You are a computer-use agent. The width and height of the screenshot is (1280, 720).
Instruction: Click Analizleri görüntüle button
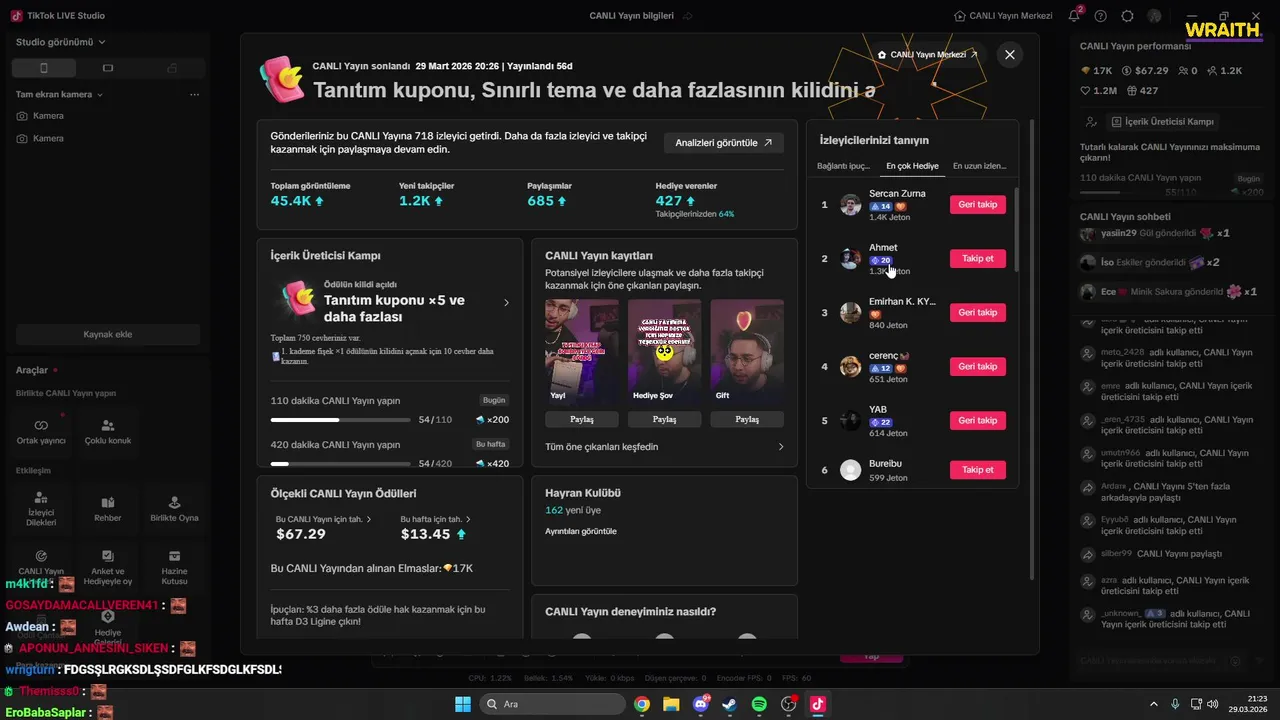click(x=724, y=143)
